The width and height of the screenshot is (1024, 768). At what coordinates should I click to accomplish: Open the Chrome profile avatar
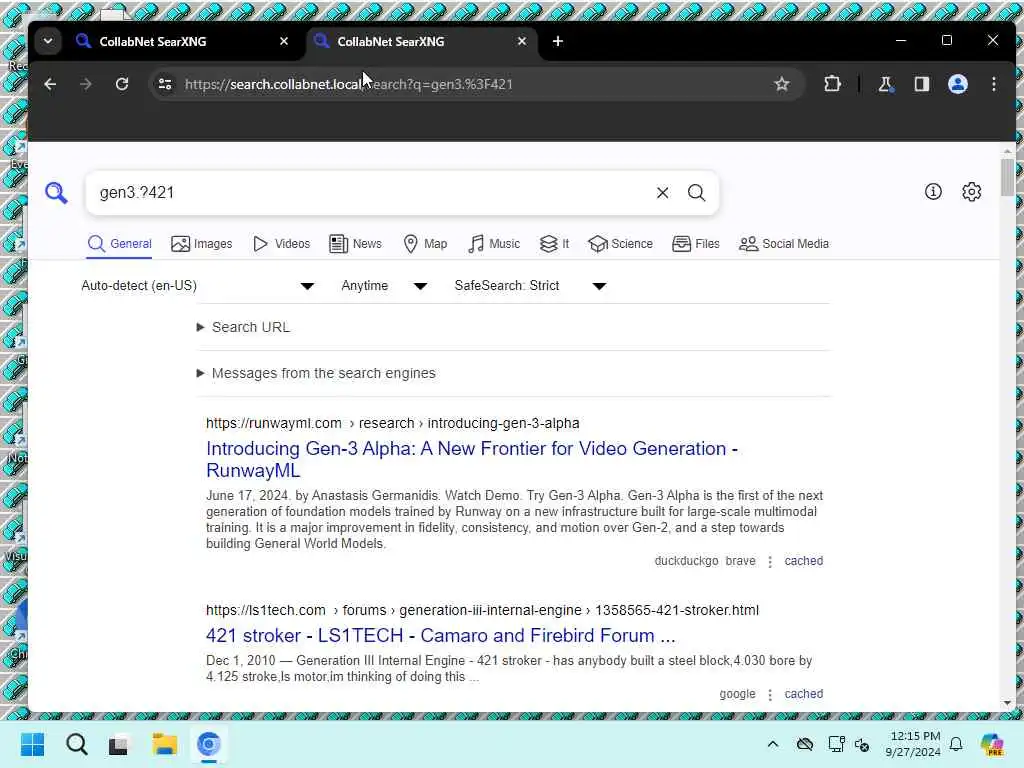(x=958, y=84)
